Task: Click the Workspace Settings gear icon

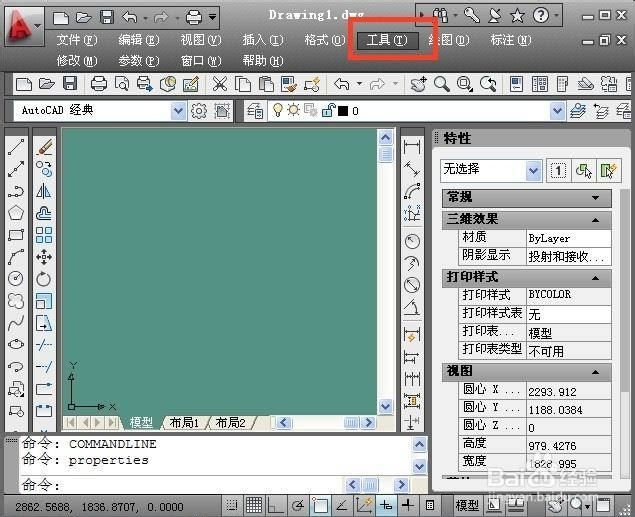Action: tap(199, 111)
